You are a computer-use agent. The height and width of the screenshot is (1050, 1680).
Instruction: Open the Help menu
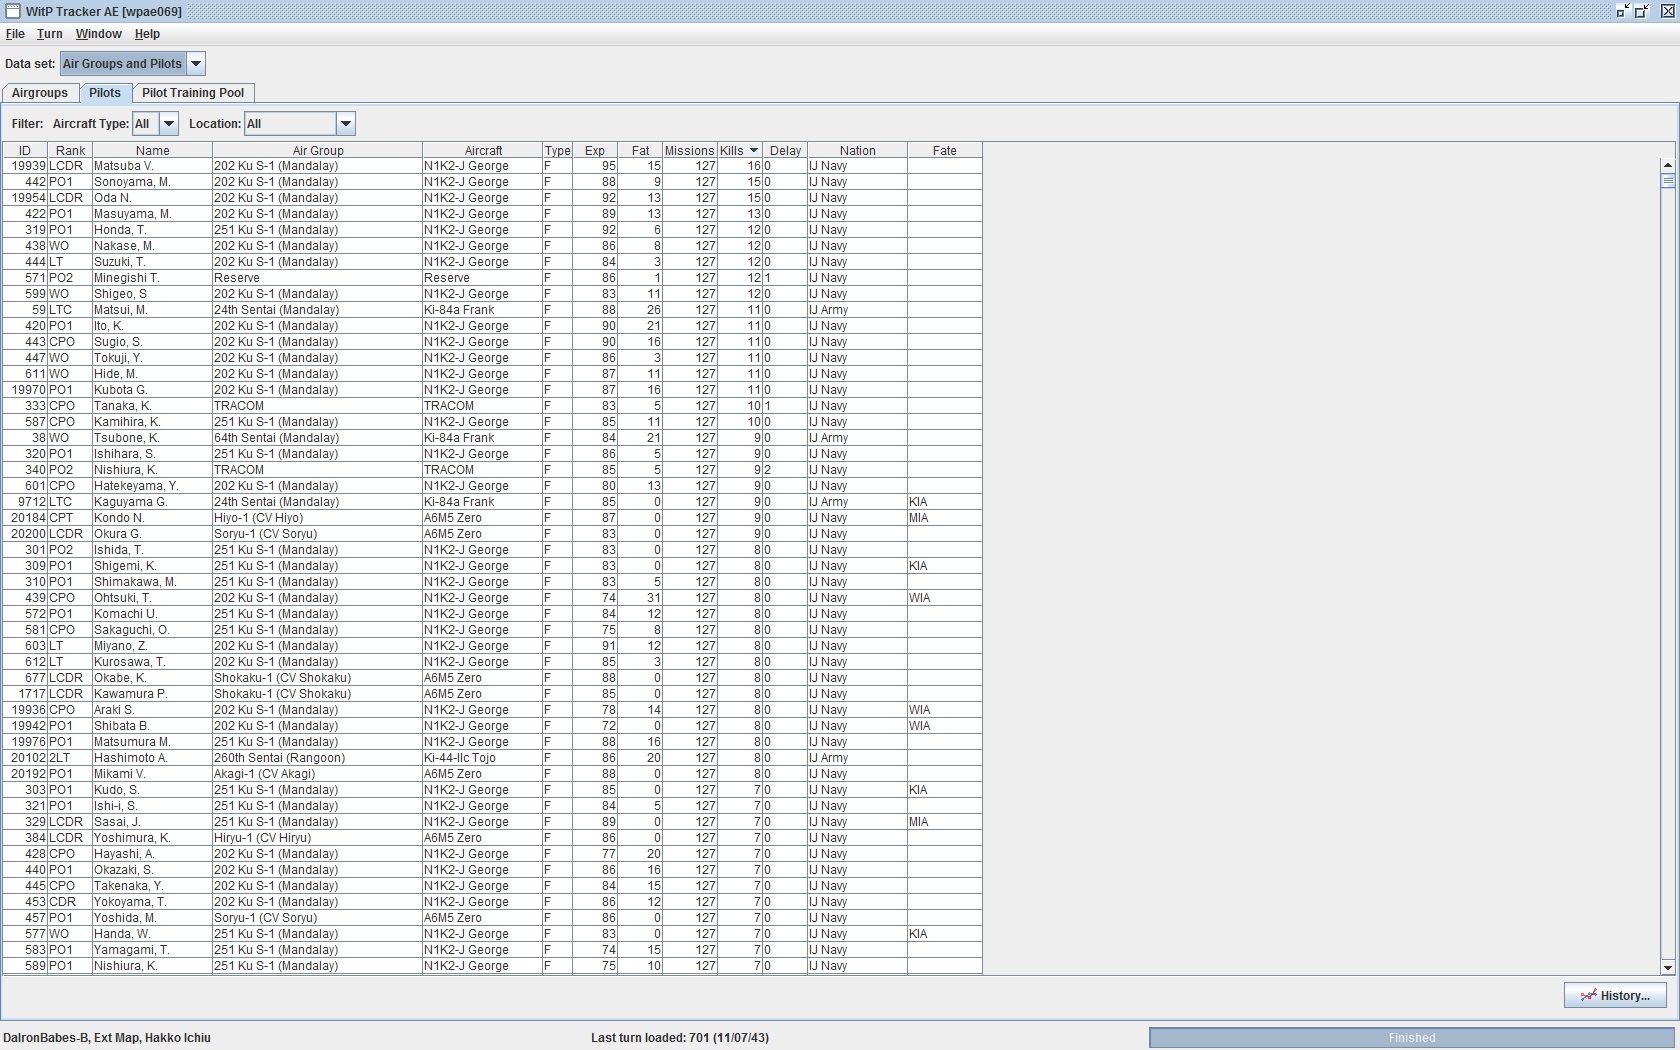coord(147,34)
